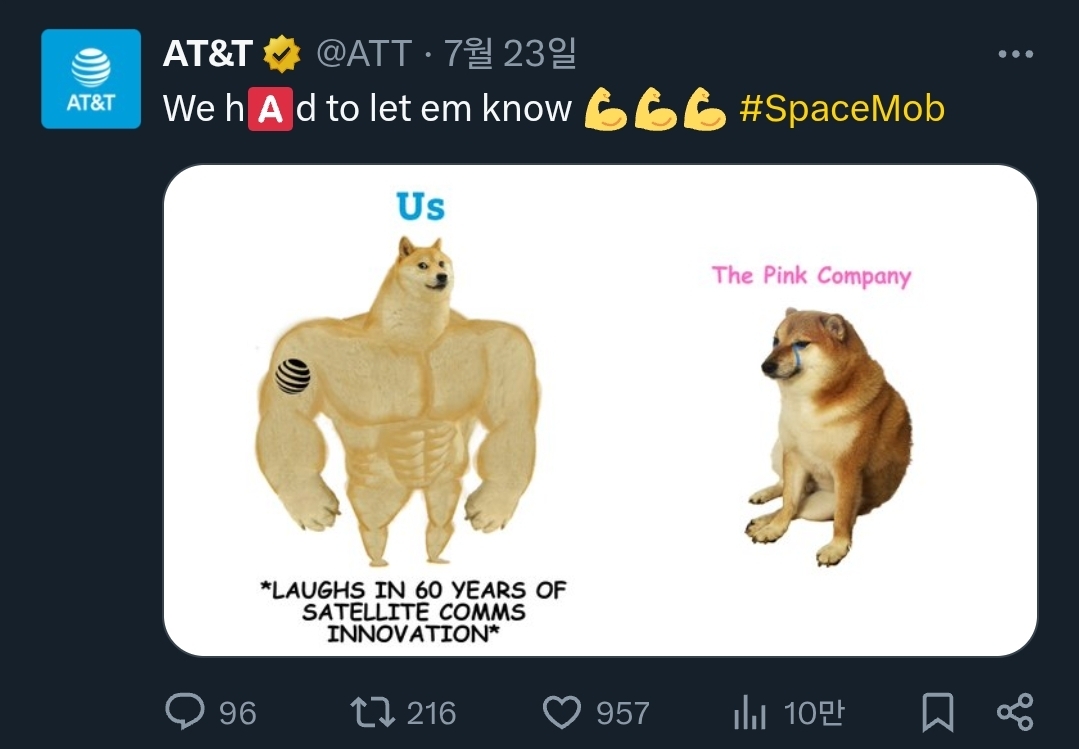Bookmark this AT&T tweet
The height and width of the screenshot is (749, 1079).
(937, 712)
